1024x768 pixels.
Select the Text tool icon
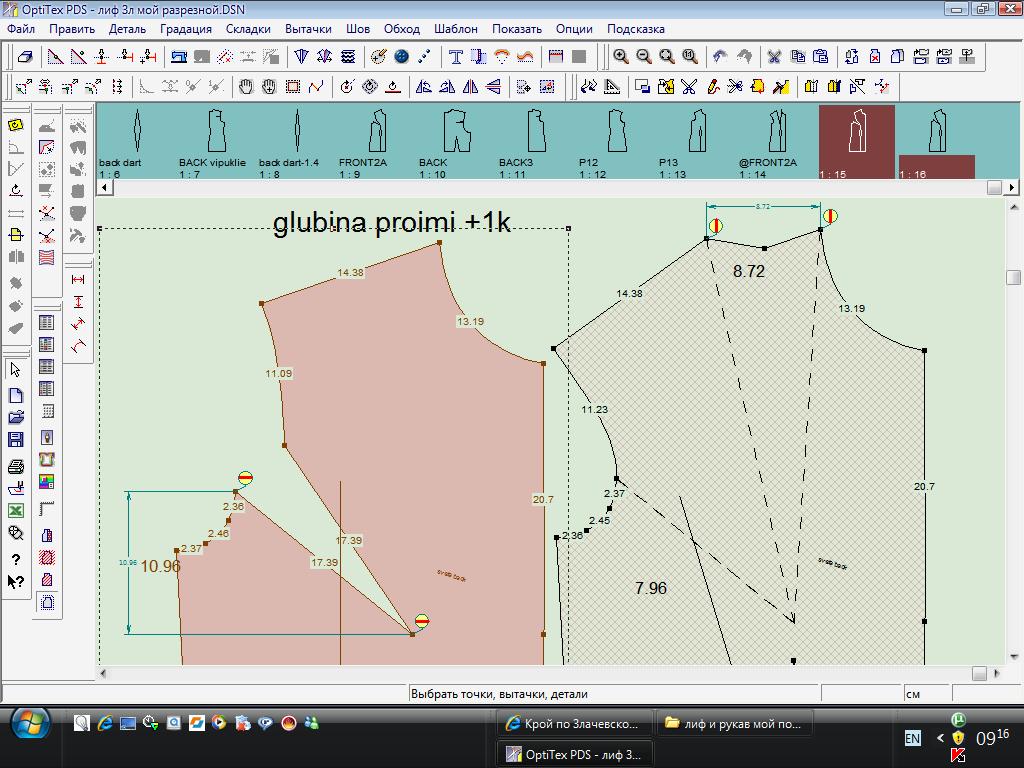(456, 57)
